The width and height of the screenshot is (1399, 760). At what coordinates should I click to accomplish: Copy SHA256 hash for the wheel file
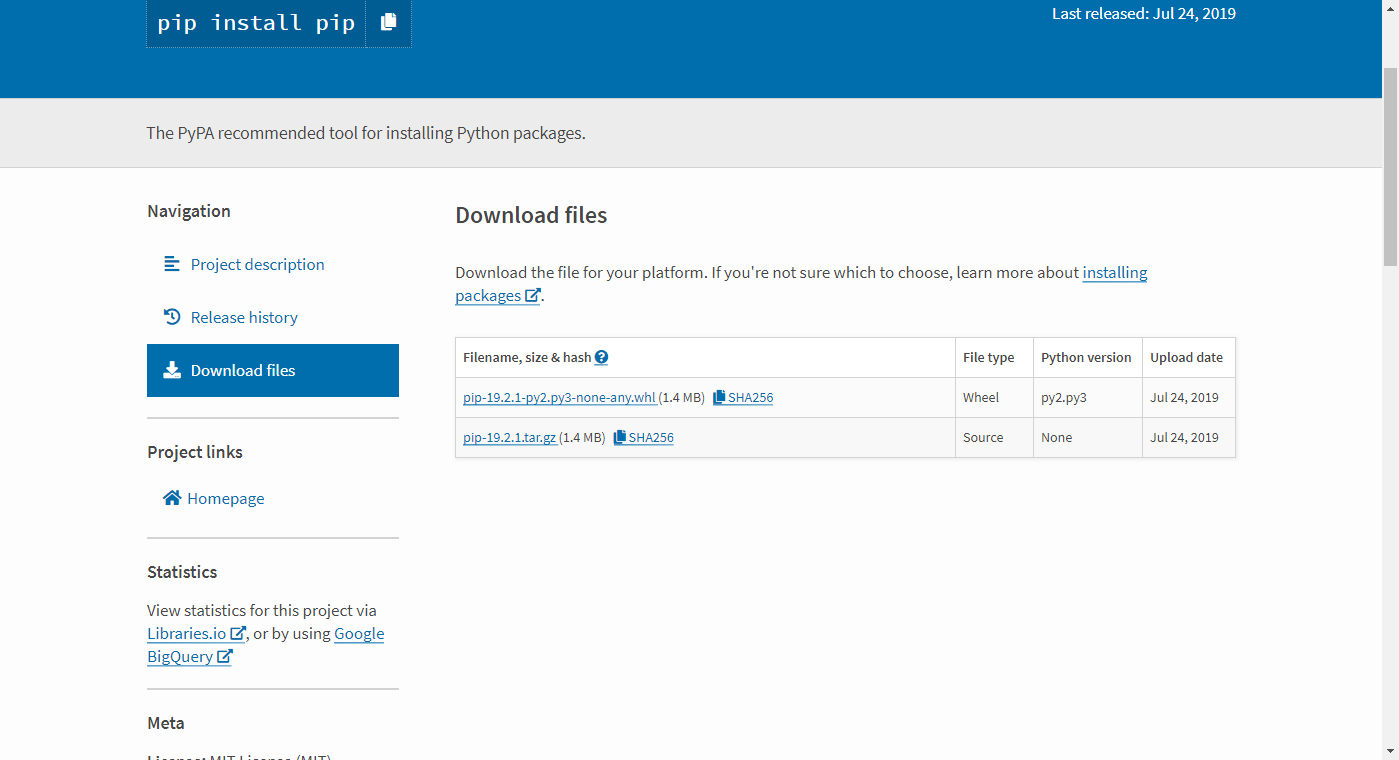(743, 397)
